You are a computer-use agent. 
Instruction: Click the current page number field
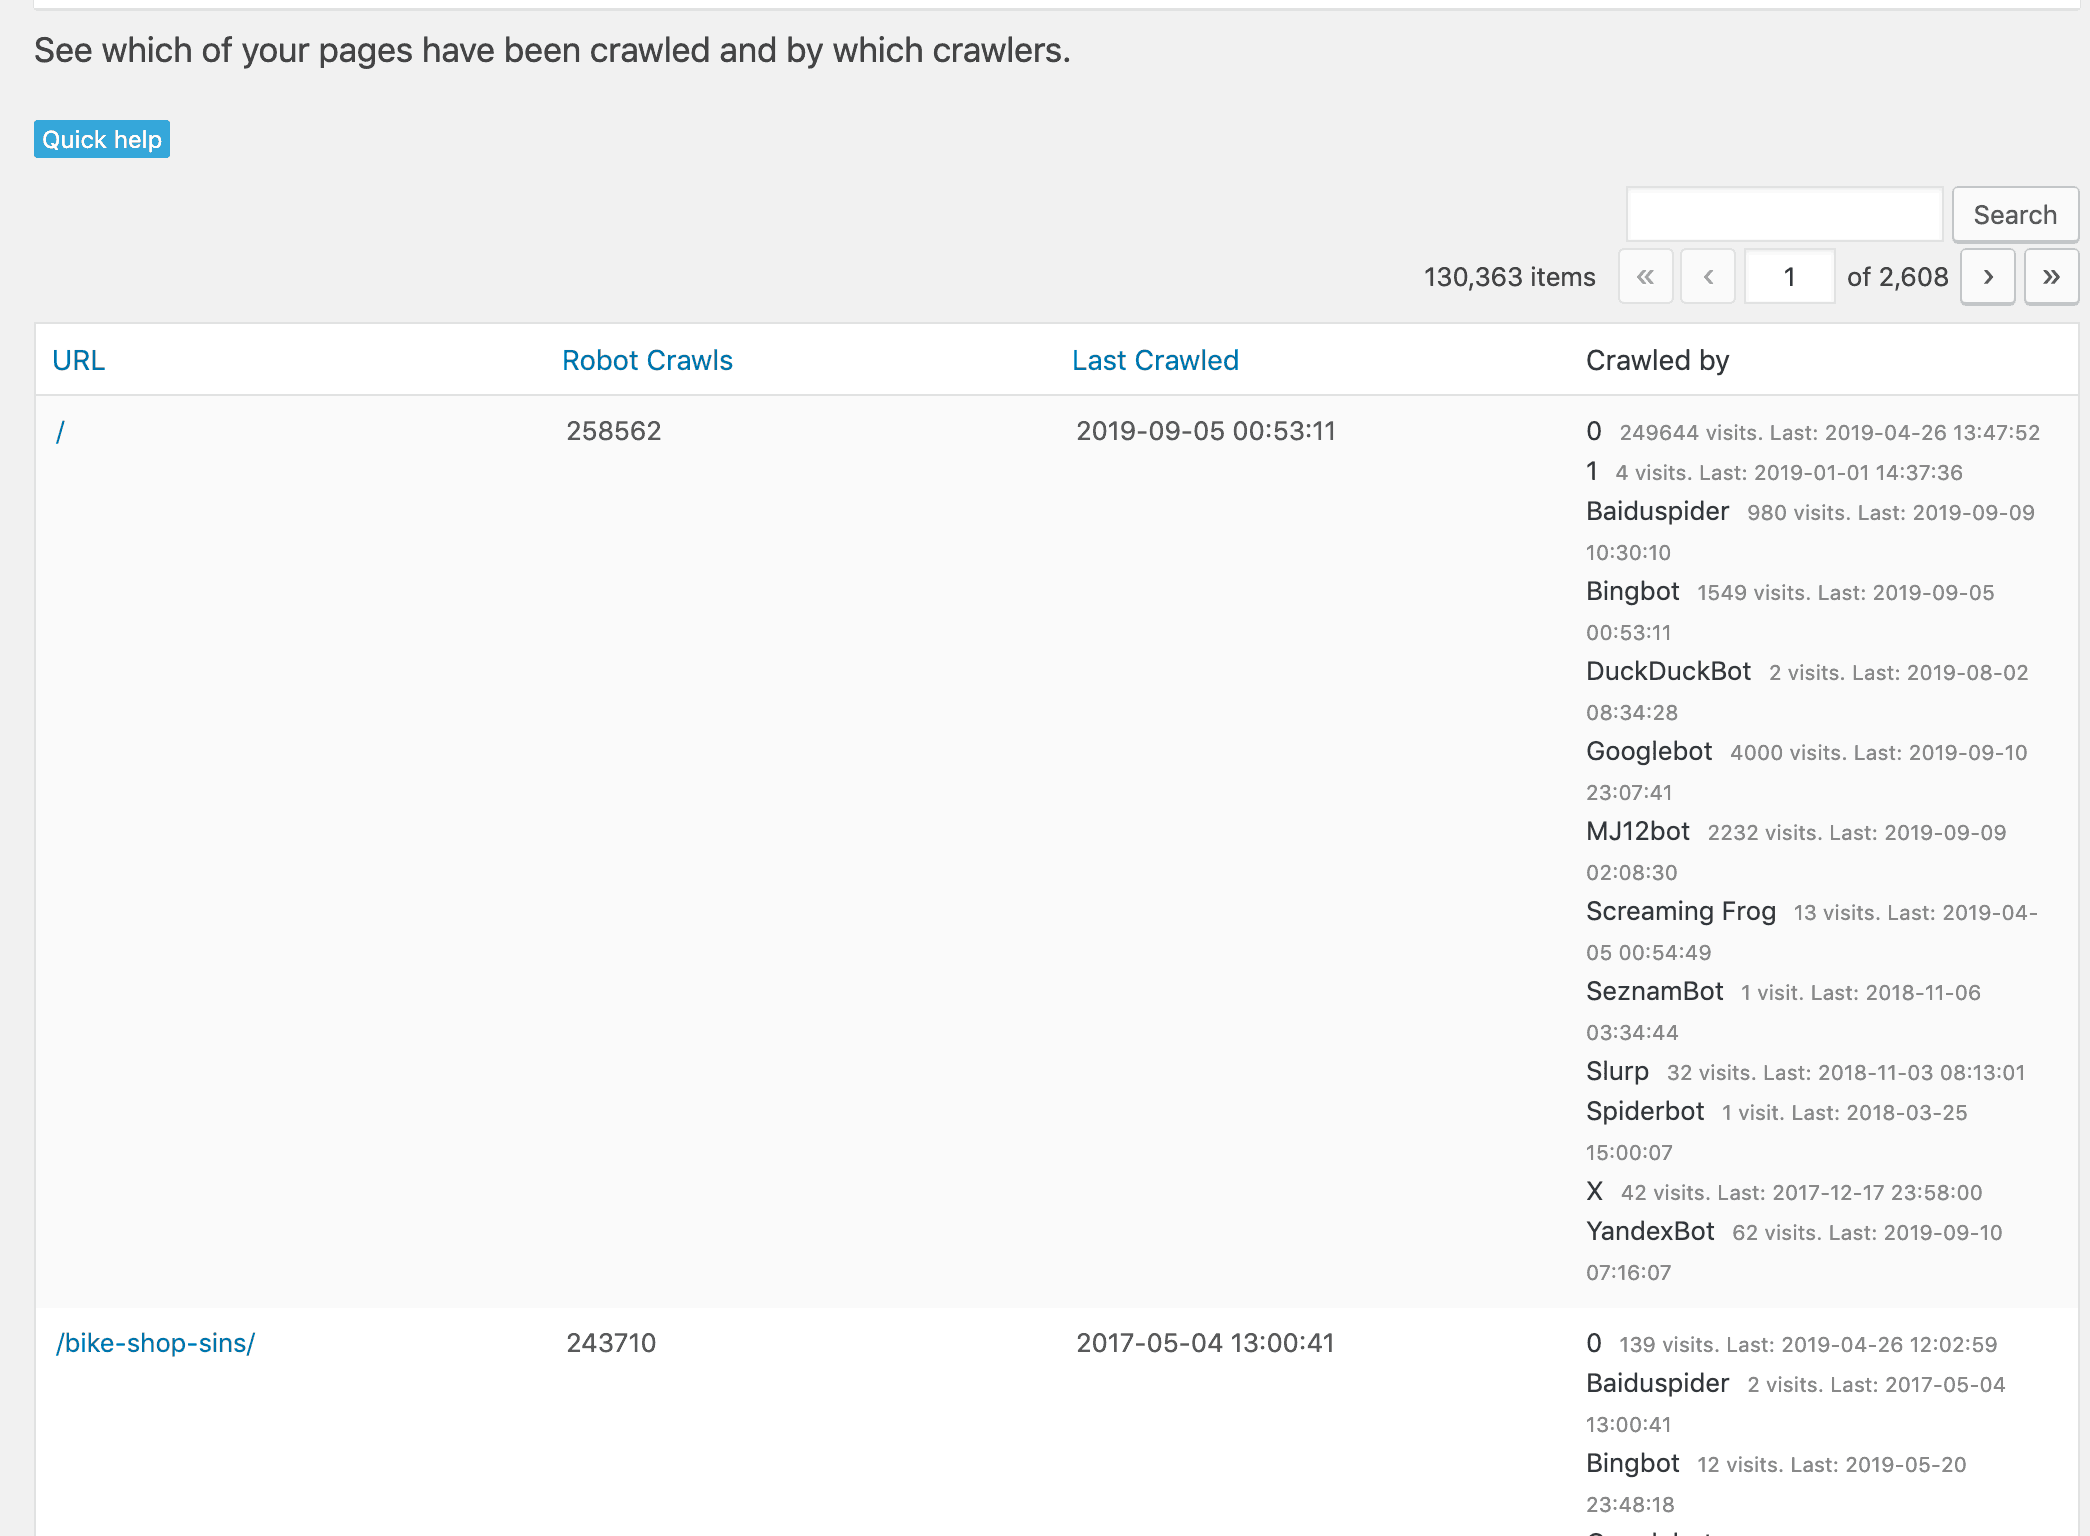pos(1790,277)
